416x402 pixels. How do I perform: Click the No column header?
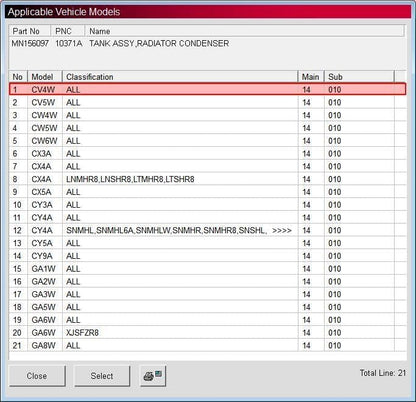tap(18, 77)
